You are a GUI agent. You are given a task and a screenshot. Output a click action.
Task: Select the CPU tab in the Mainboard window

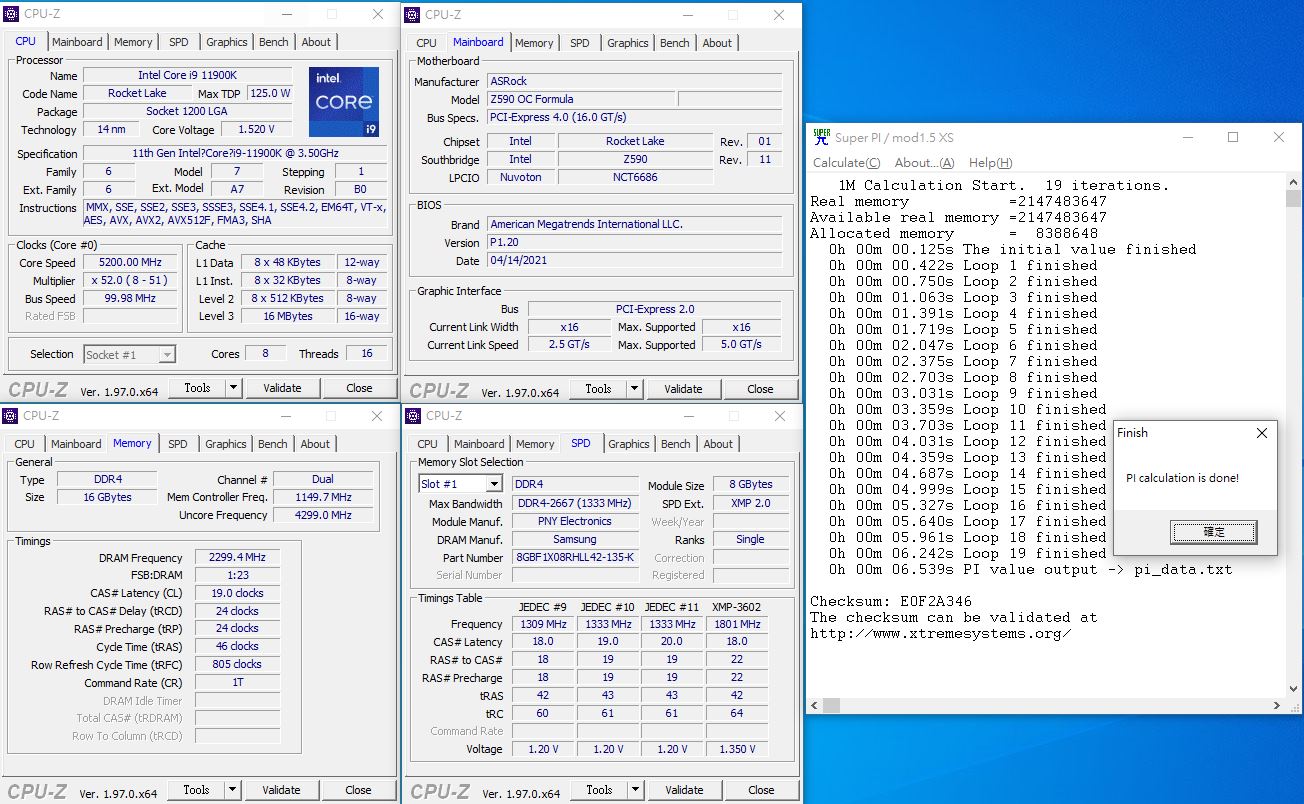click(x=426, y=43)
